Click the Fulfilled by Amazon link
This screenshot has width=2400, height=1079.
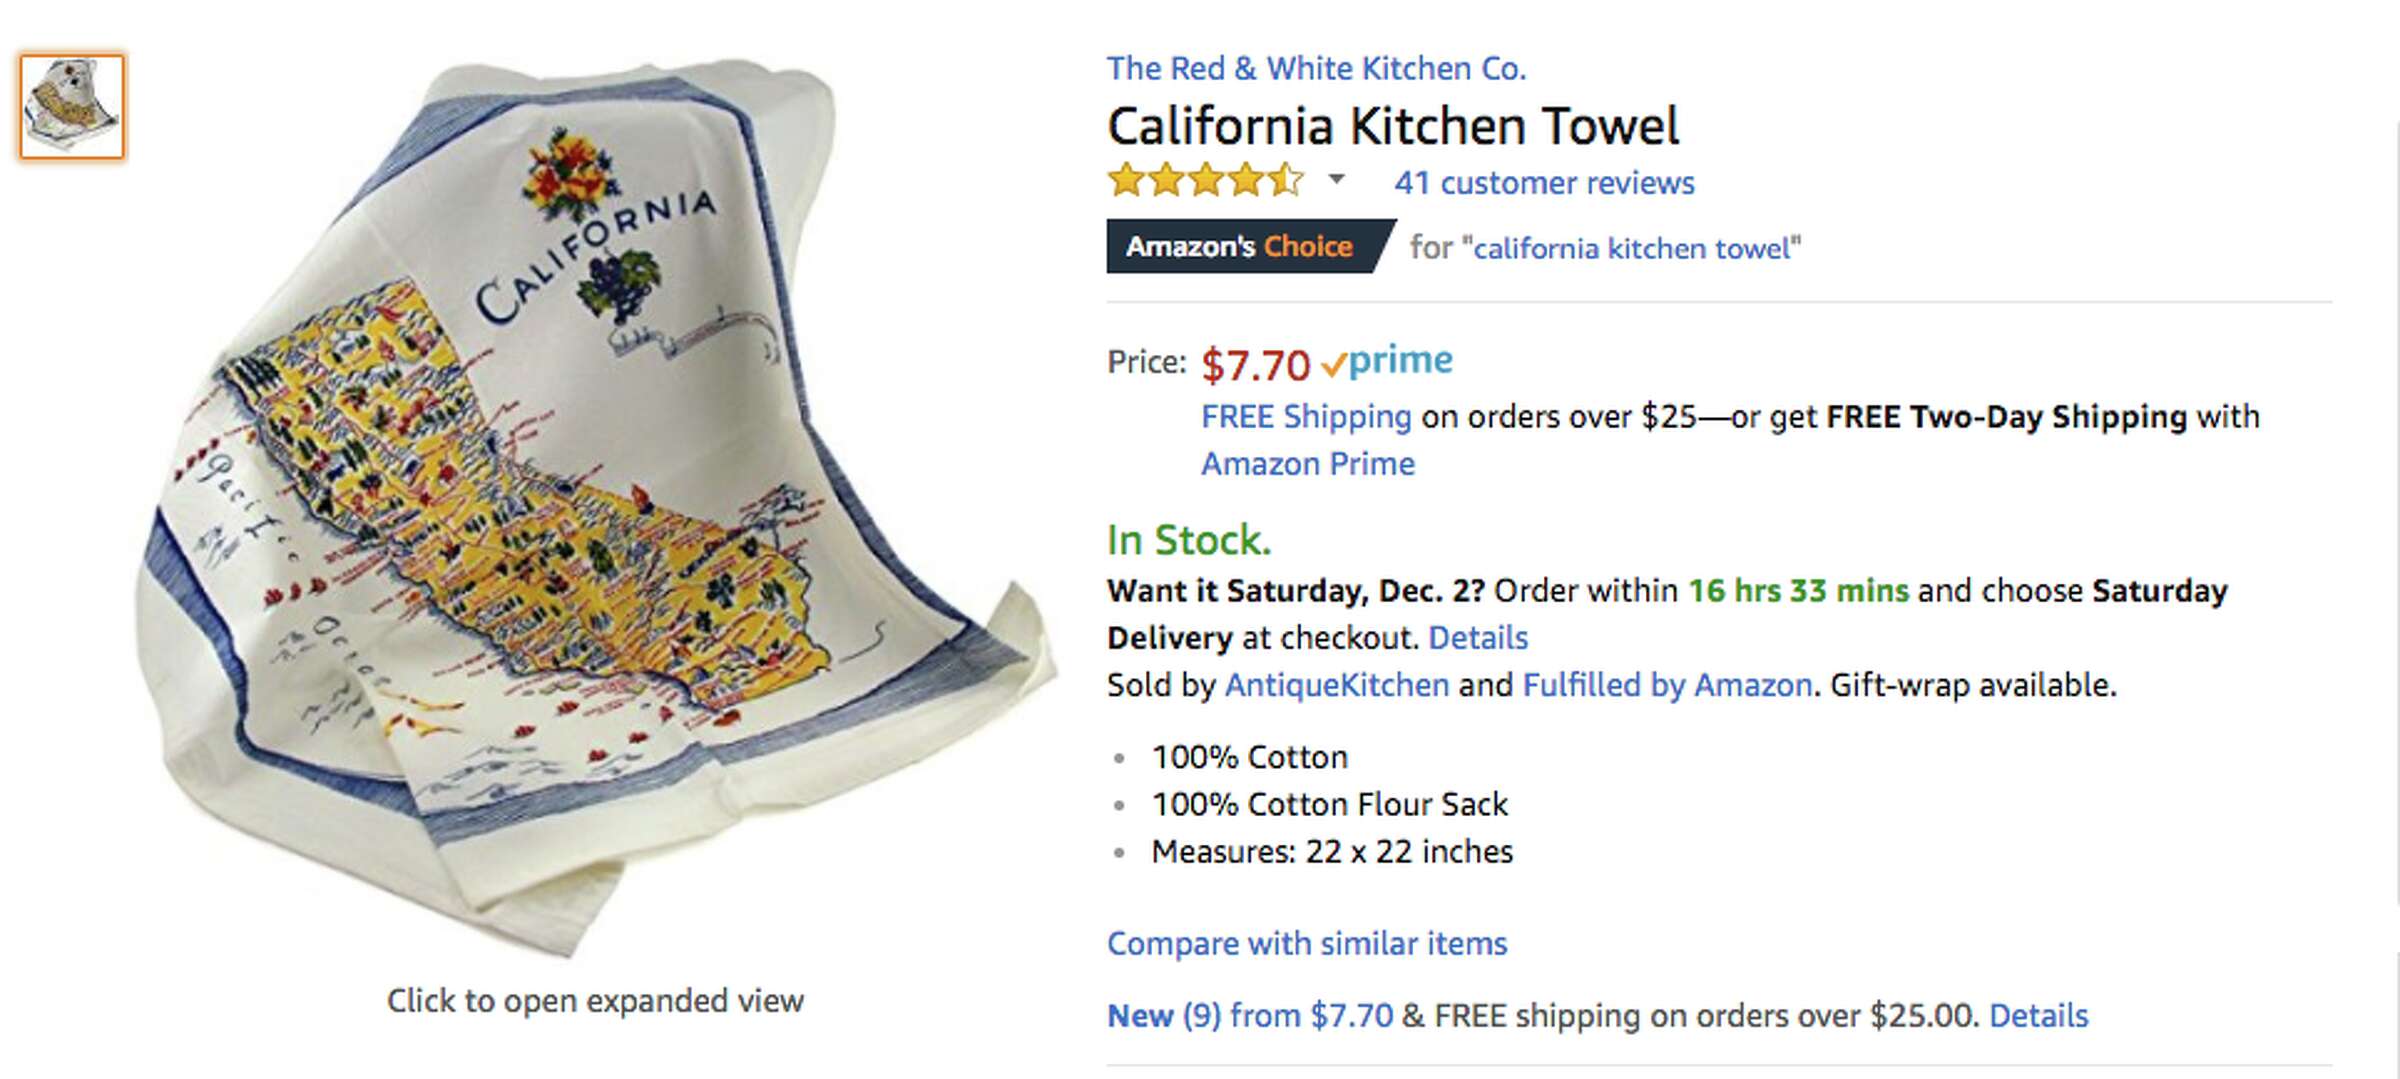1662,684
